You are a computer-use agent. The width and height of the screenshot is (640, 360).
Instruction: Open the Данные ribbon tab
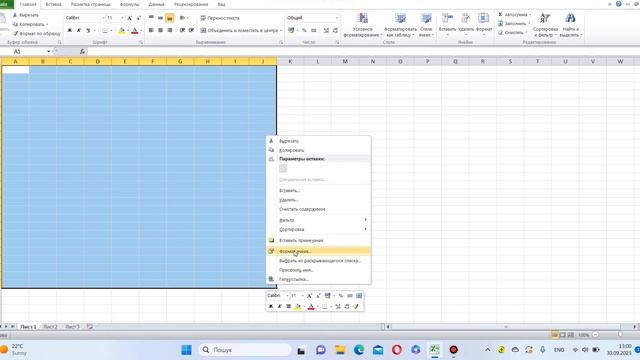click(156, 4)
